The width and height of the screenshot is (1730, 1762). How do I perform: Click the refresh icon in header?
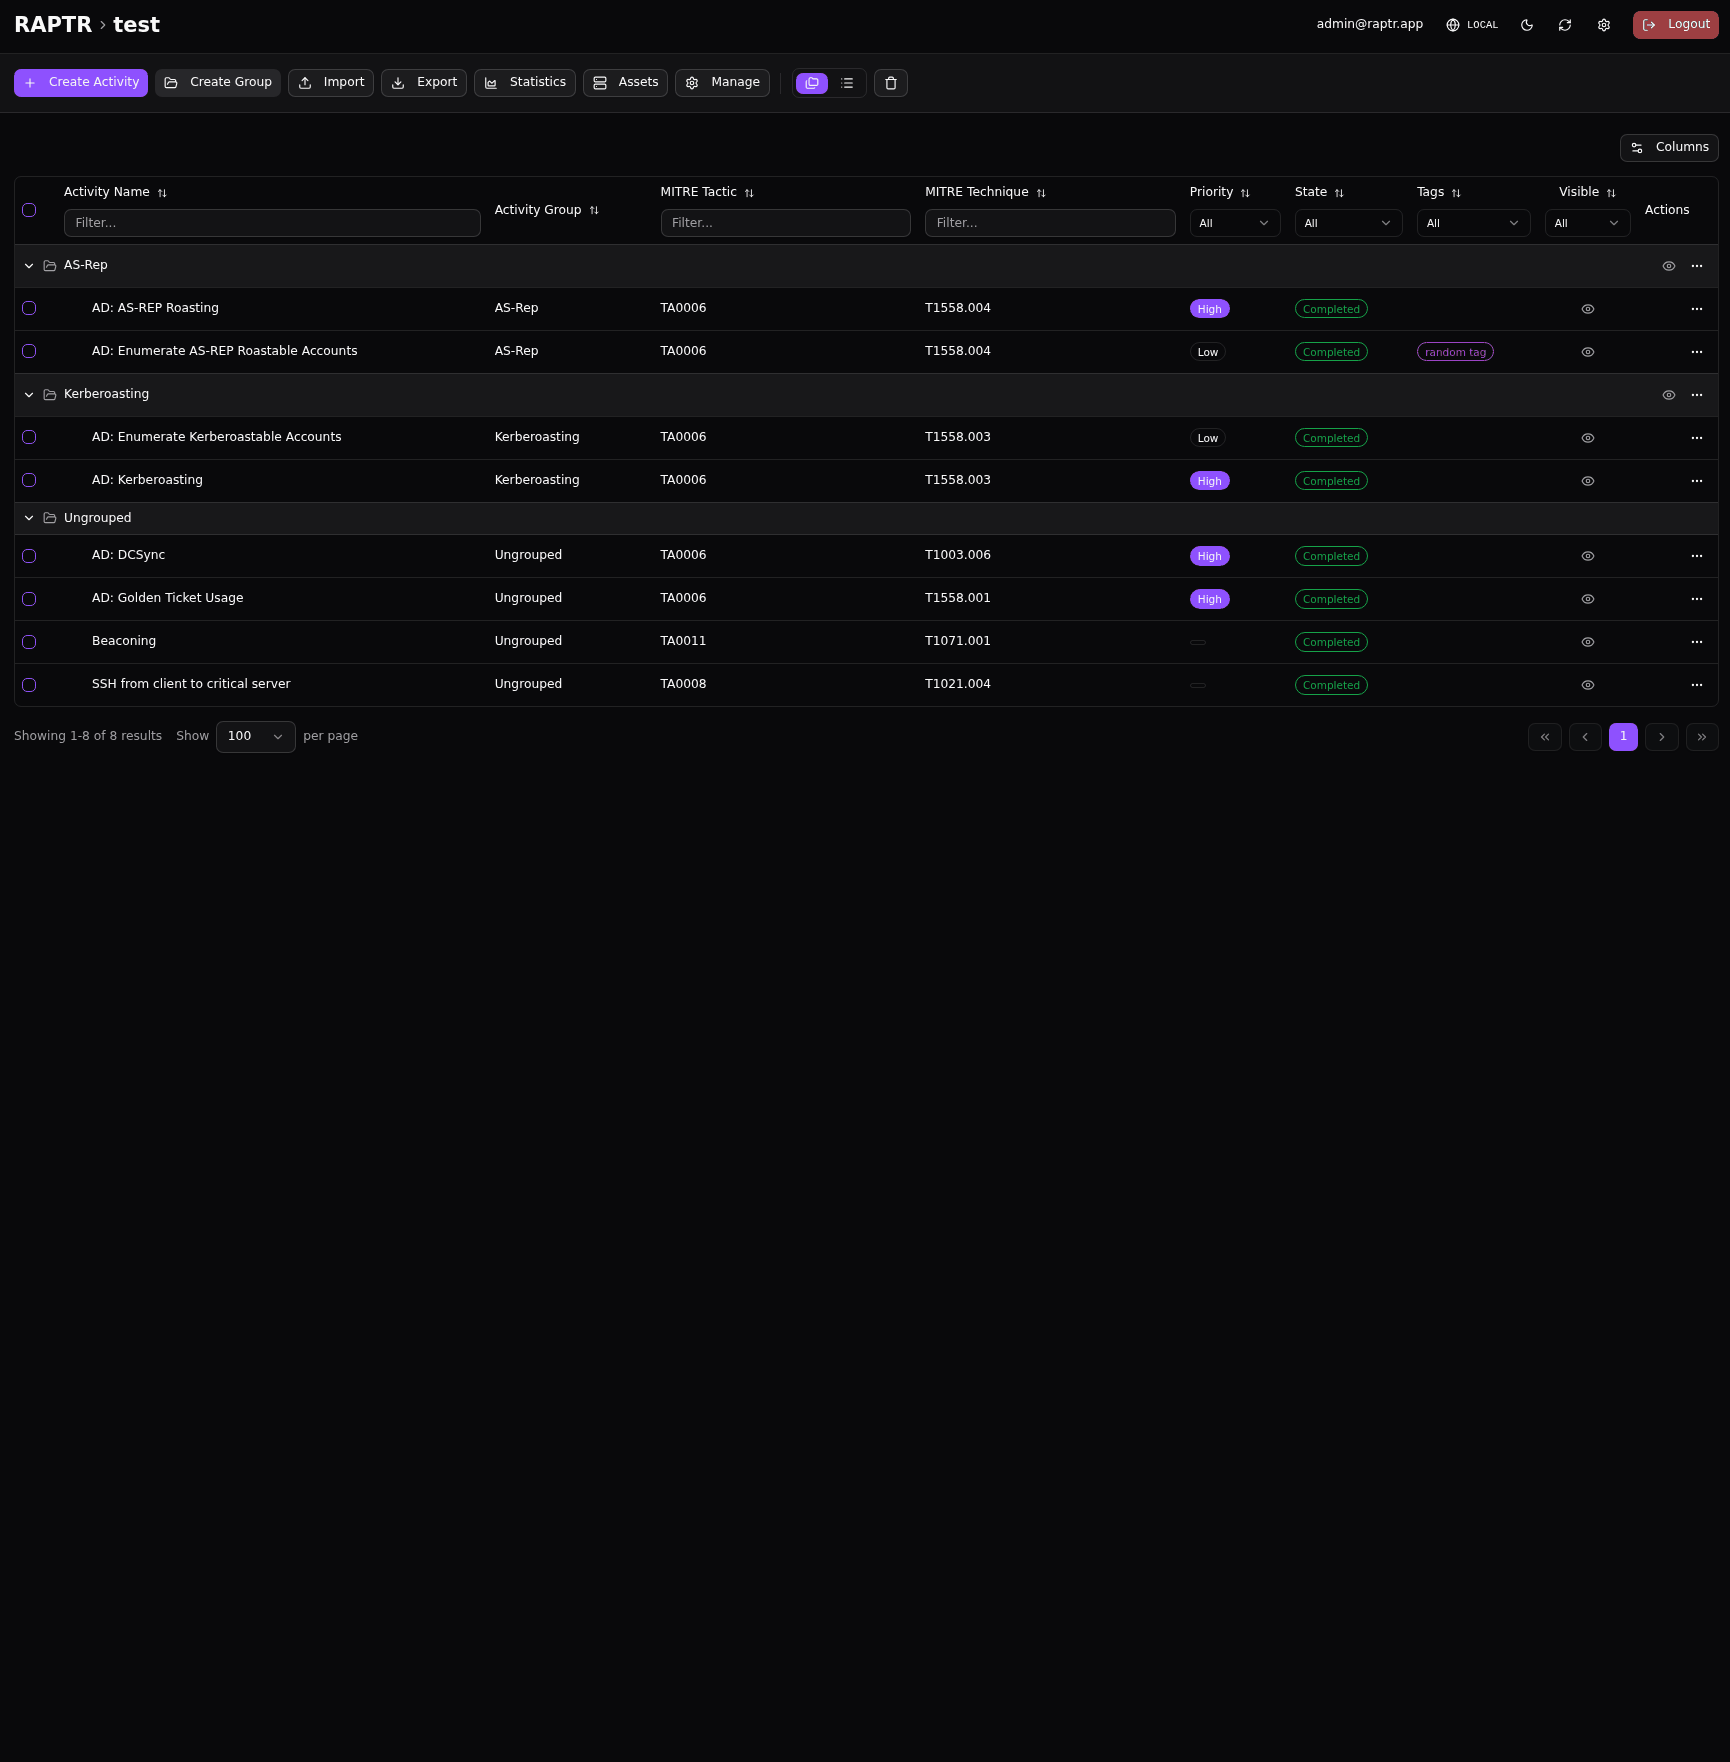coord(1565,25)
